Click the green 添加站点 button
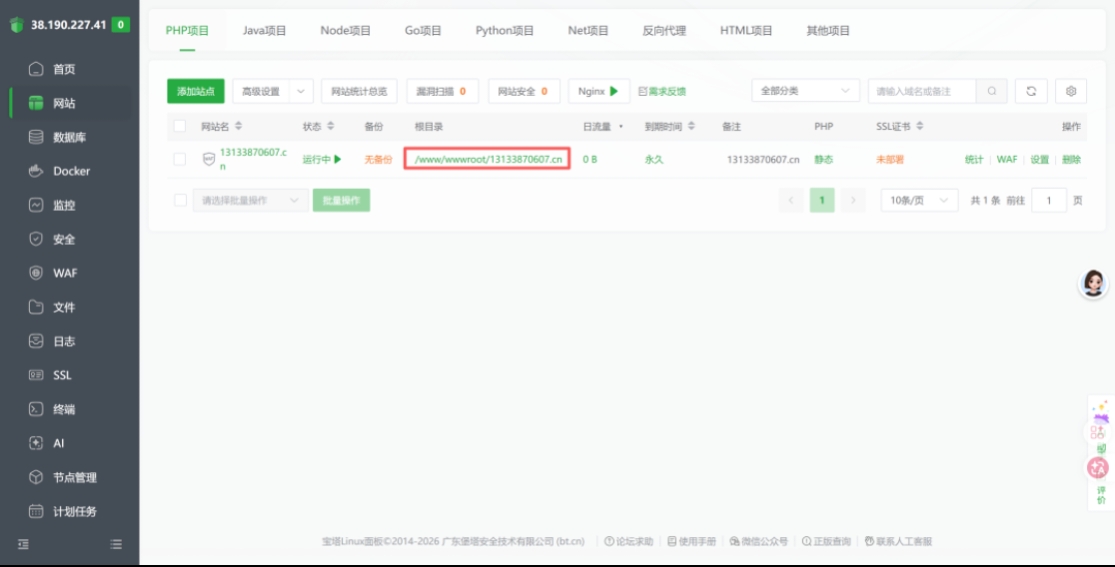1115x567 pixels. (x=196, y=91)
